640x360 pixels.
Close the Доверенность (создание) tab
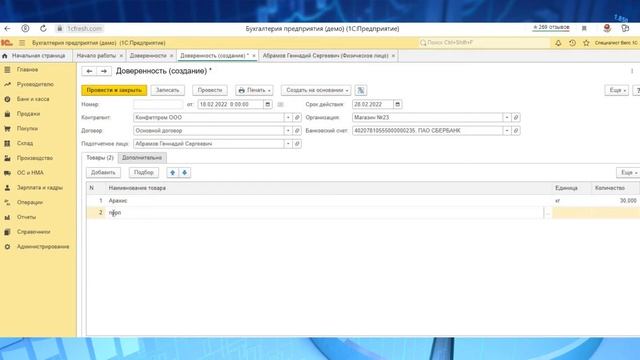tap(254, 56)
